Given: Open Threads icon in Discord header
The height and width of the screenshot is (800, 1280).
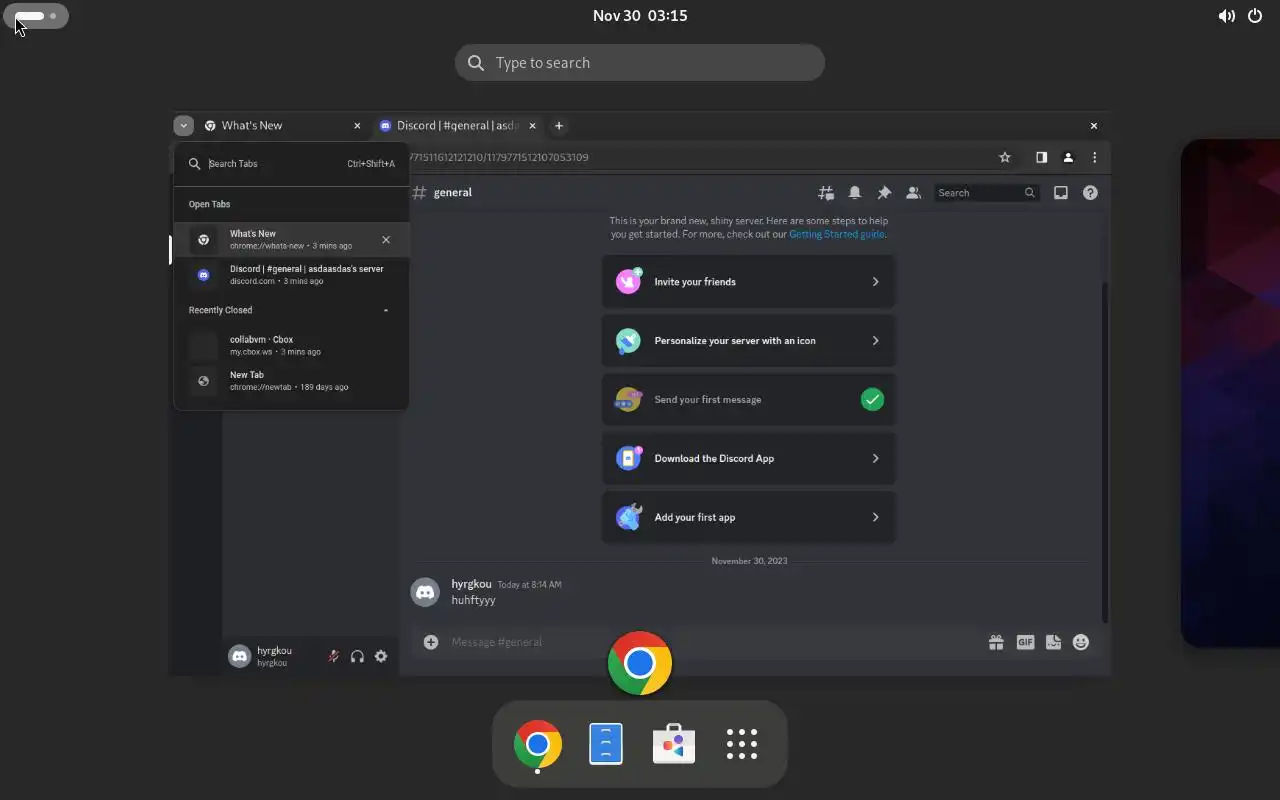Looking at the screenshot, I should (826, 193).
